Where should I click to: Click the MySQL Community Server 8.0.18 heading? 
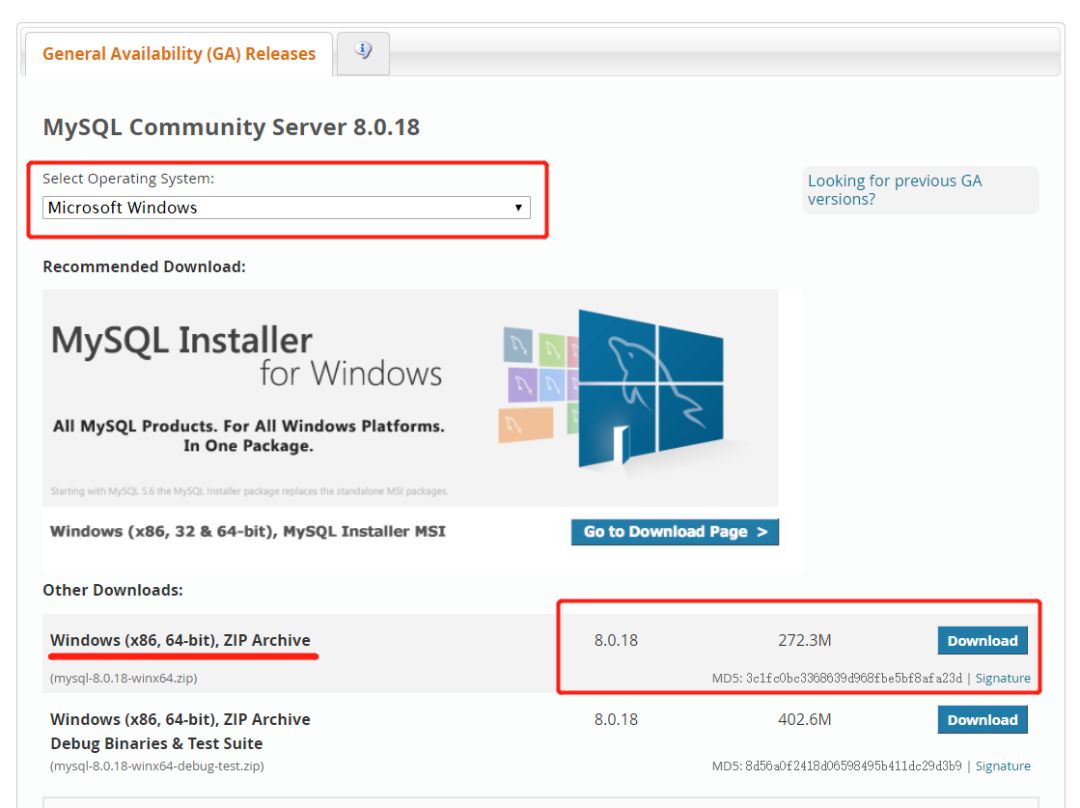231,127
